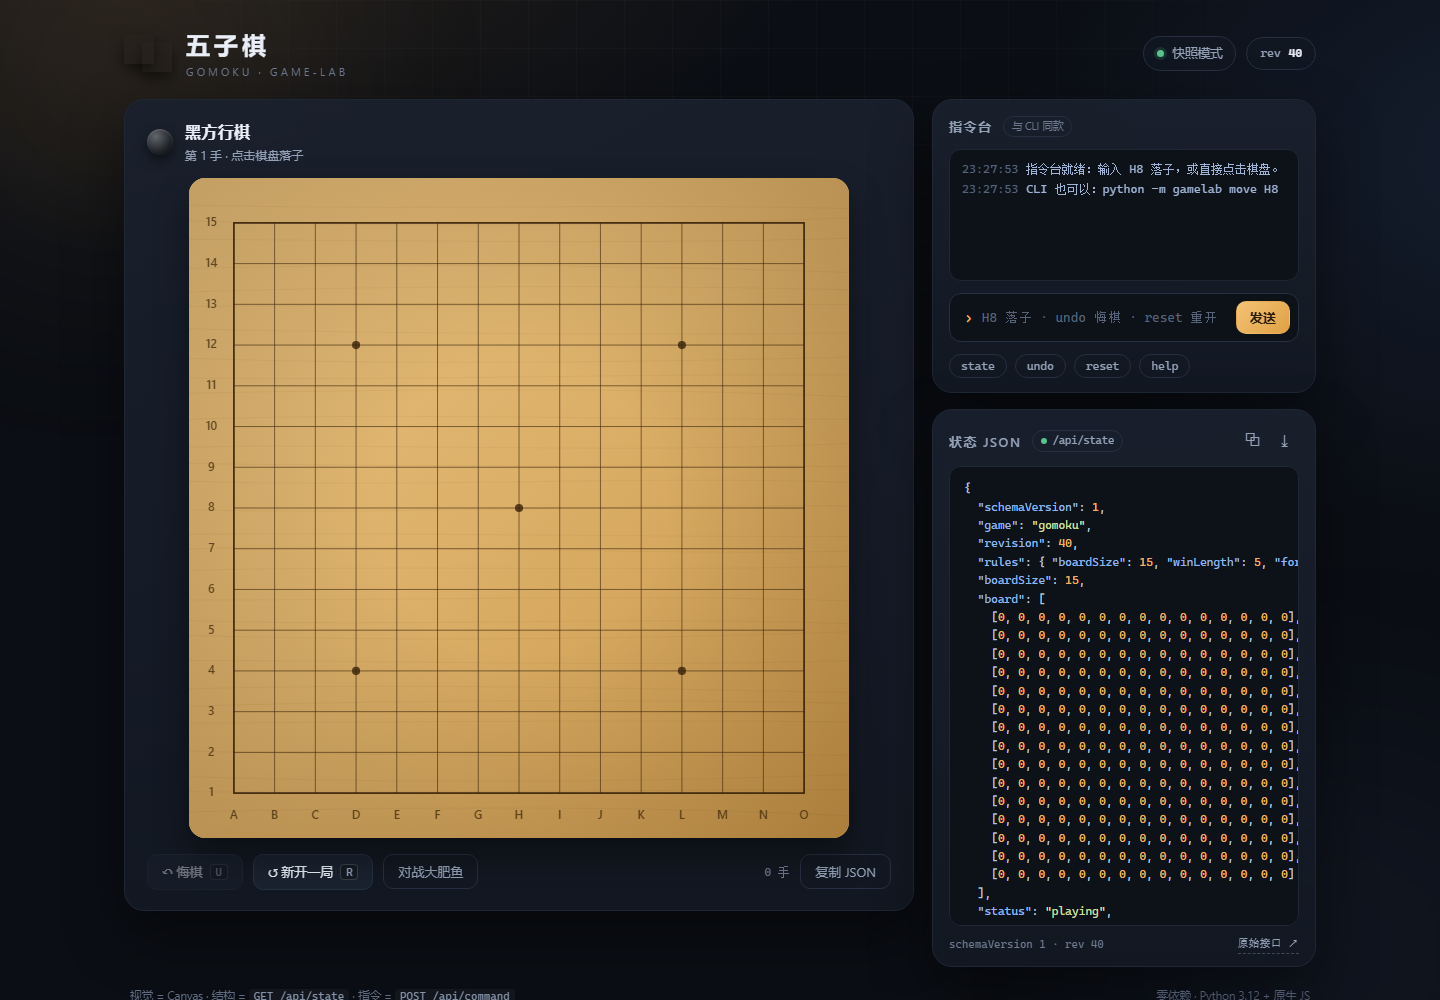
Task: Click the 与 CLI 同款 badge
Action: coord(1037,126)
